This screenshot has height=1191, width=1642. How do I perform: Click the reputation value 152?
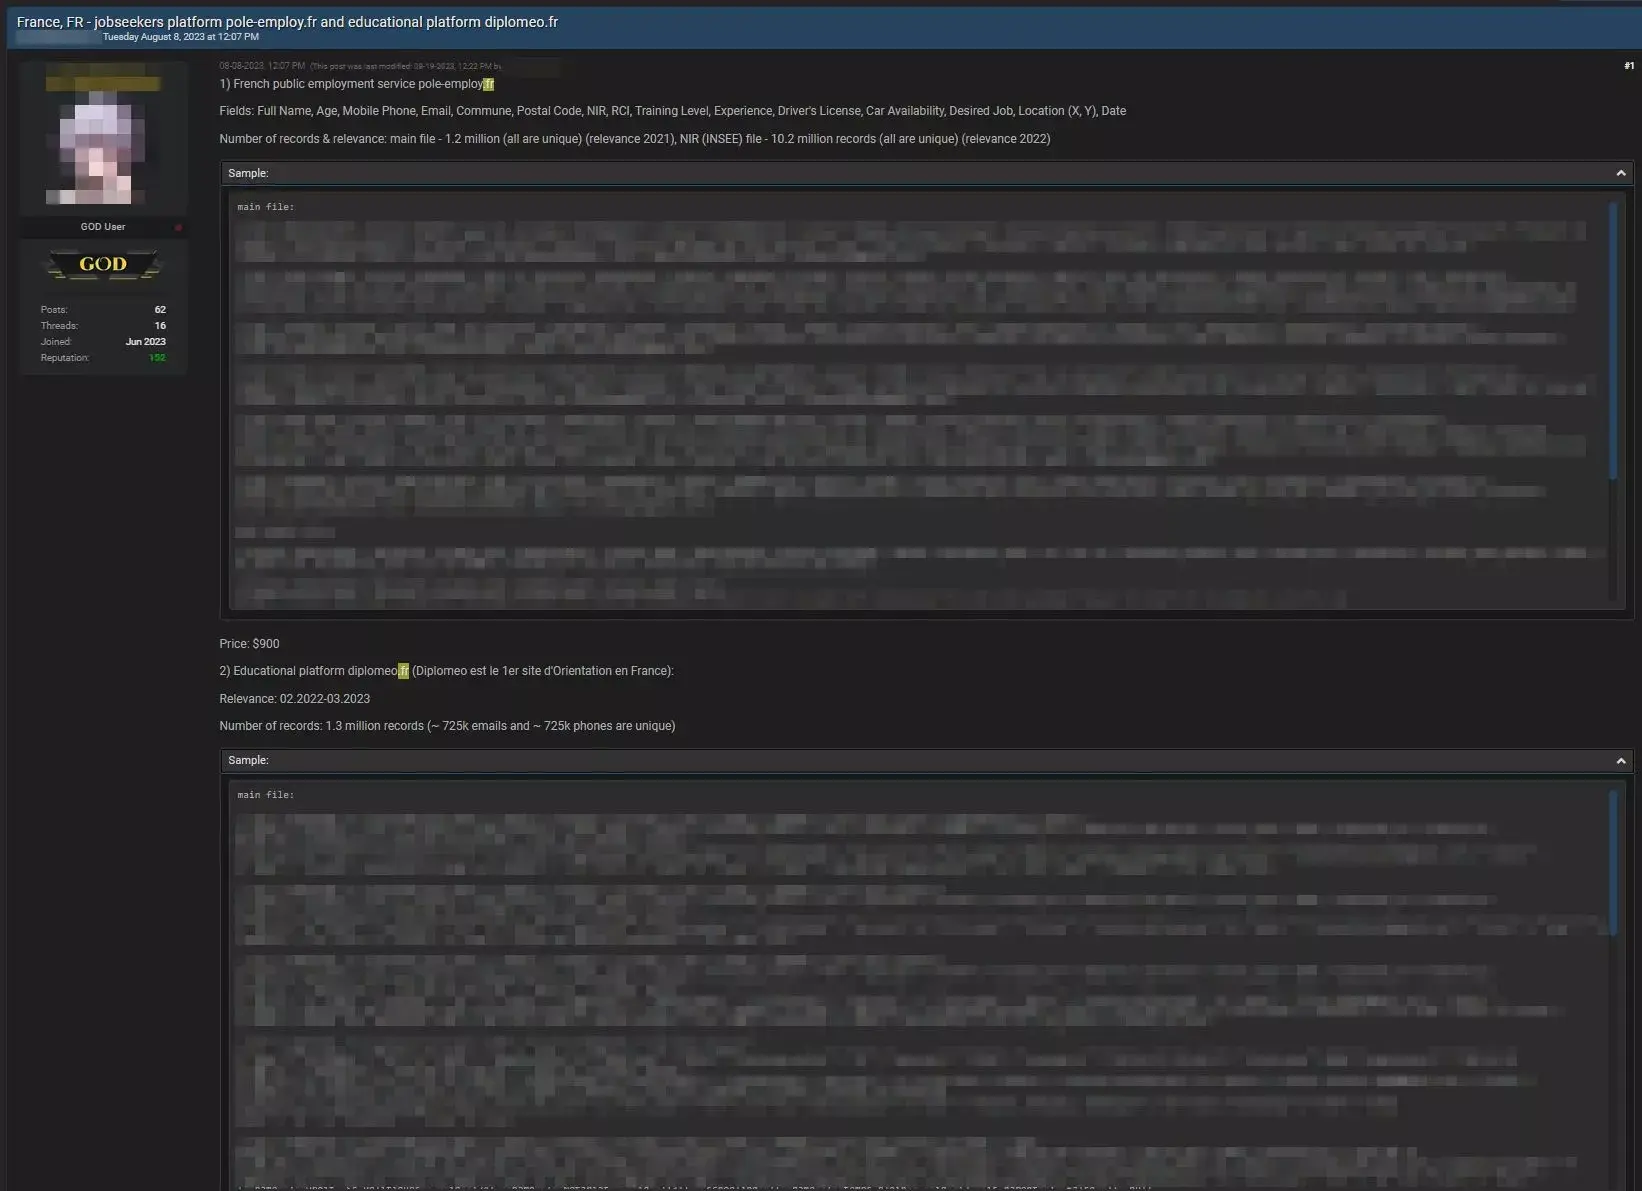click(x=157, y=358)
